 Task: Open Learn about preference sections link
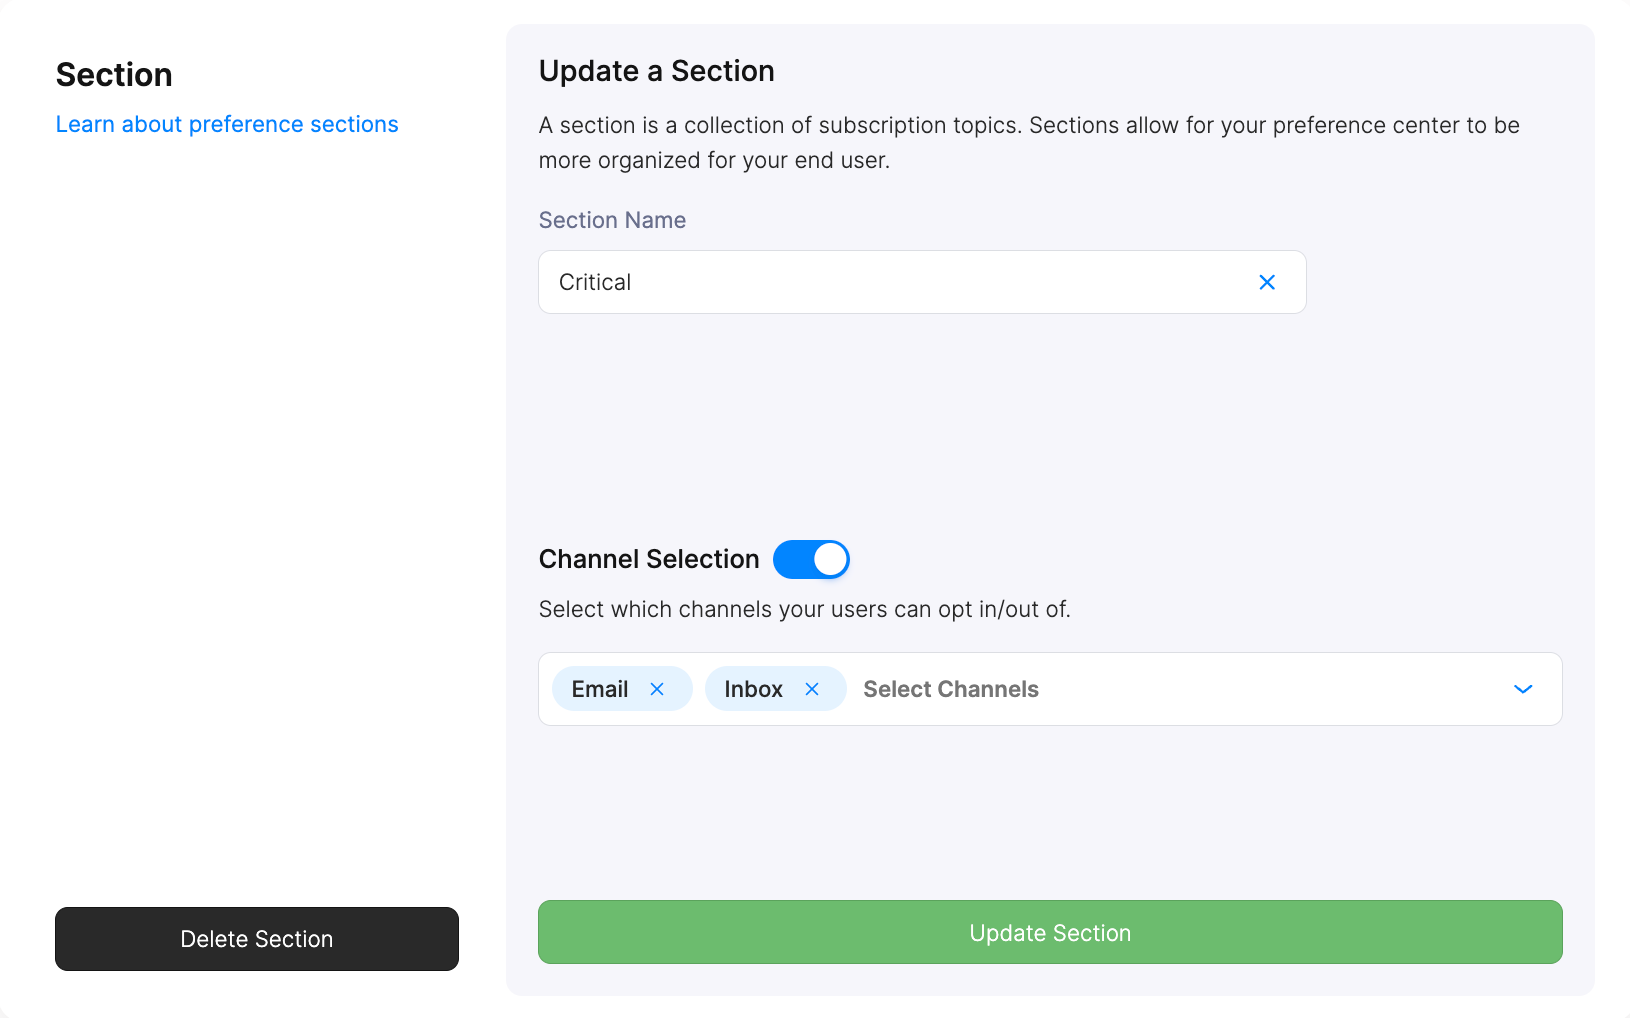(227, 123)
